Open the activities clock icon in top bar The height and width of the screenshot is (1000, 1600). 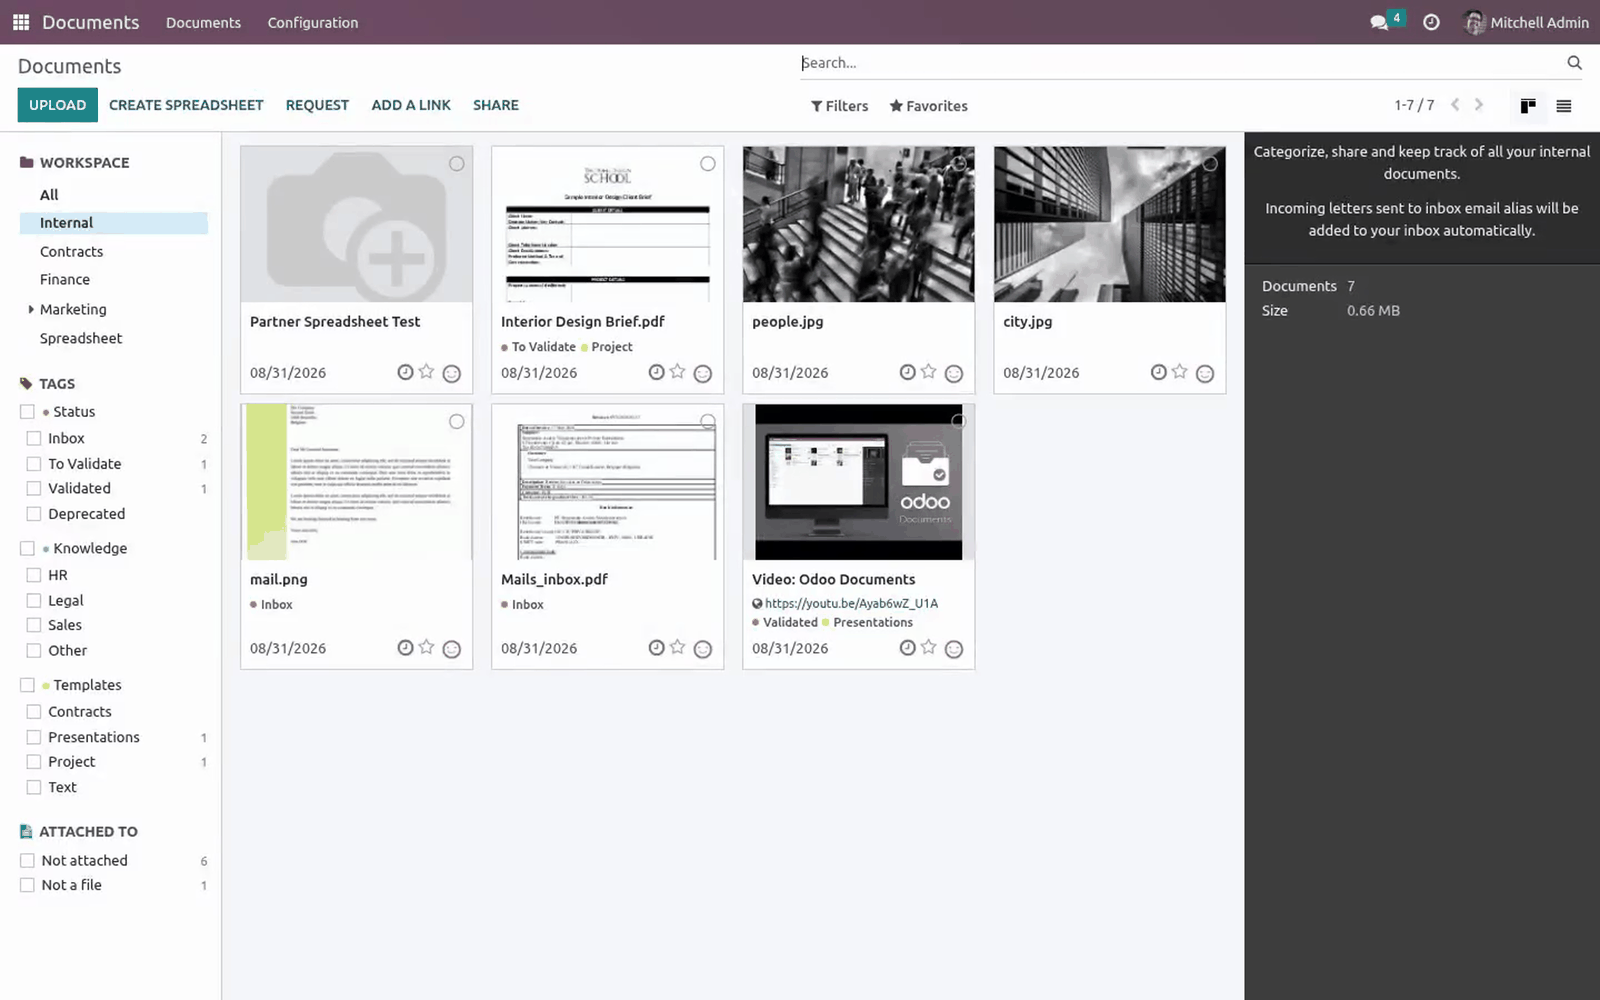tap(1431, 22)
